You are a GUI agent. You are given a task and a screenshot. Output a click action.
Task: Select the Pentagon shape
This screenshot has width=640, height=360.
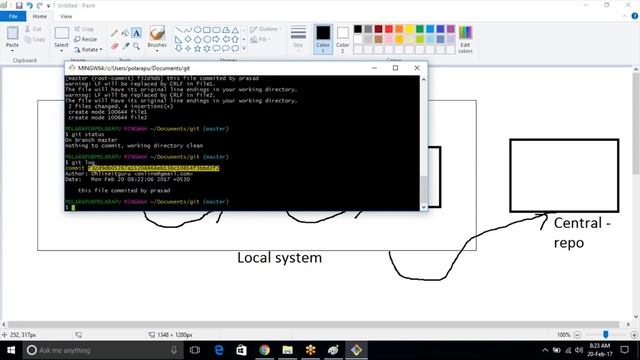point(197,40)
